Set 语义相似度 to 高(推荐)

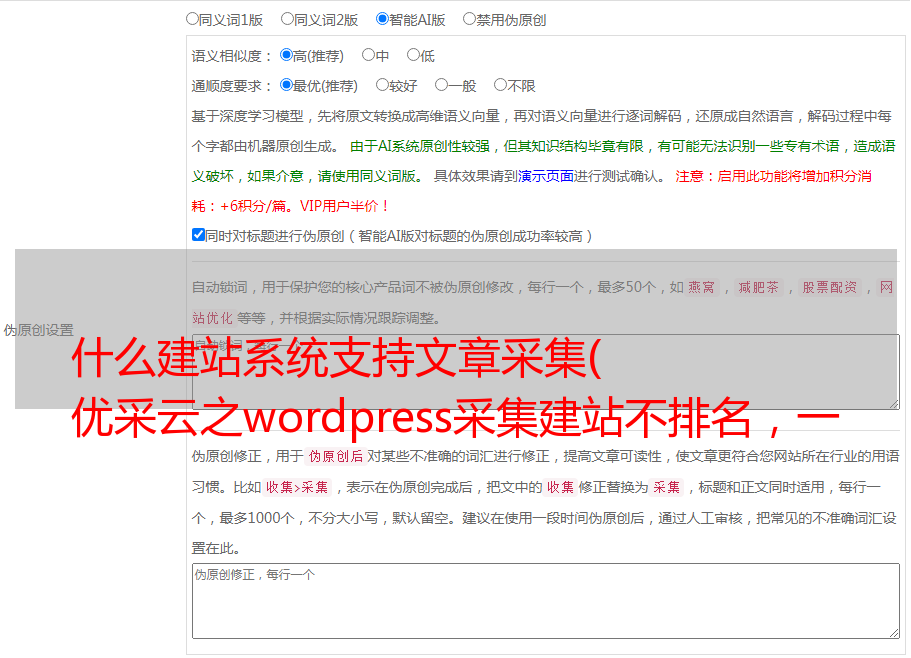tap(286, 55)
